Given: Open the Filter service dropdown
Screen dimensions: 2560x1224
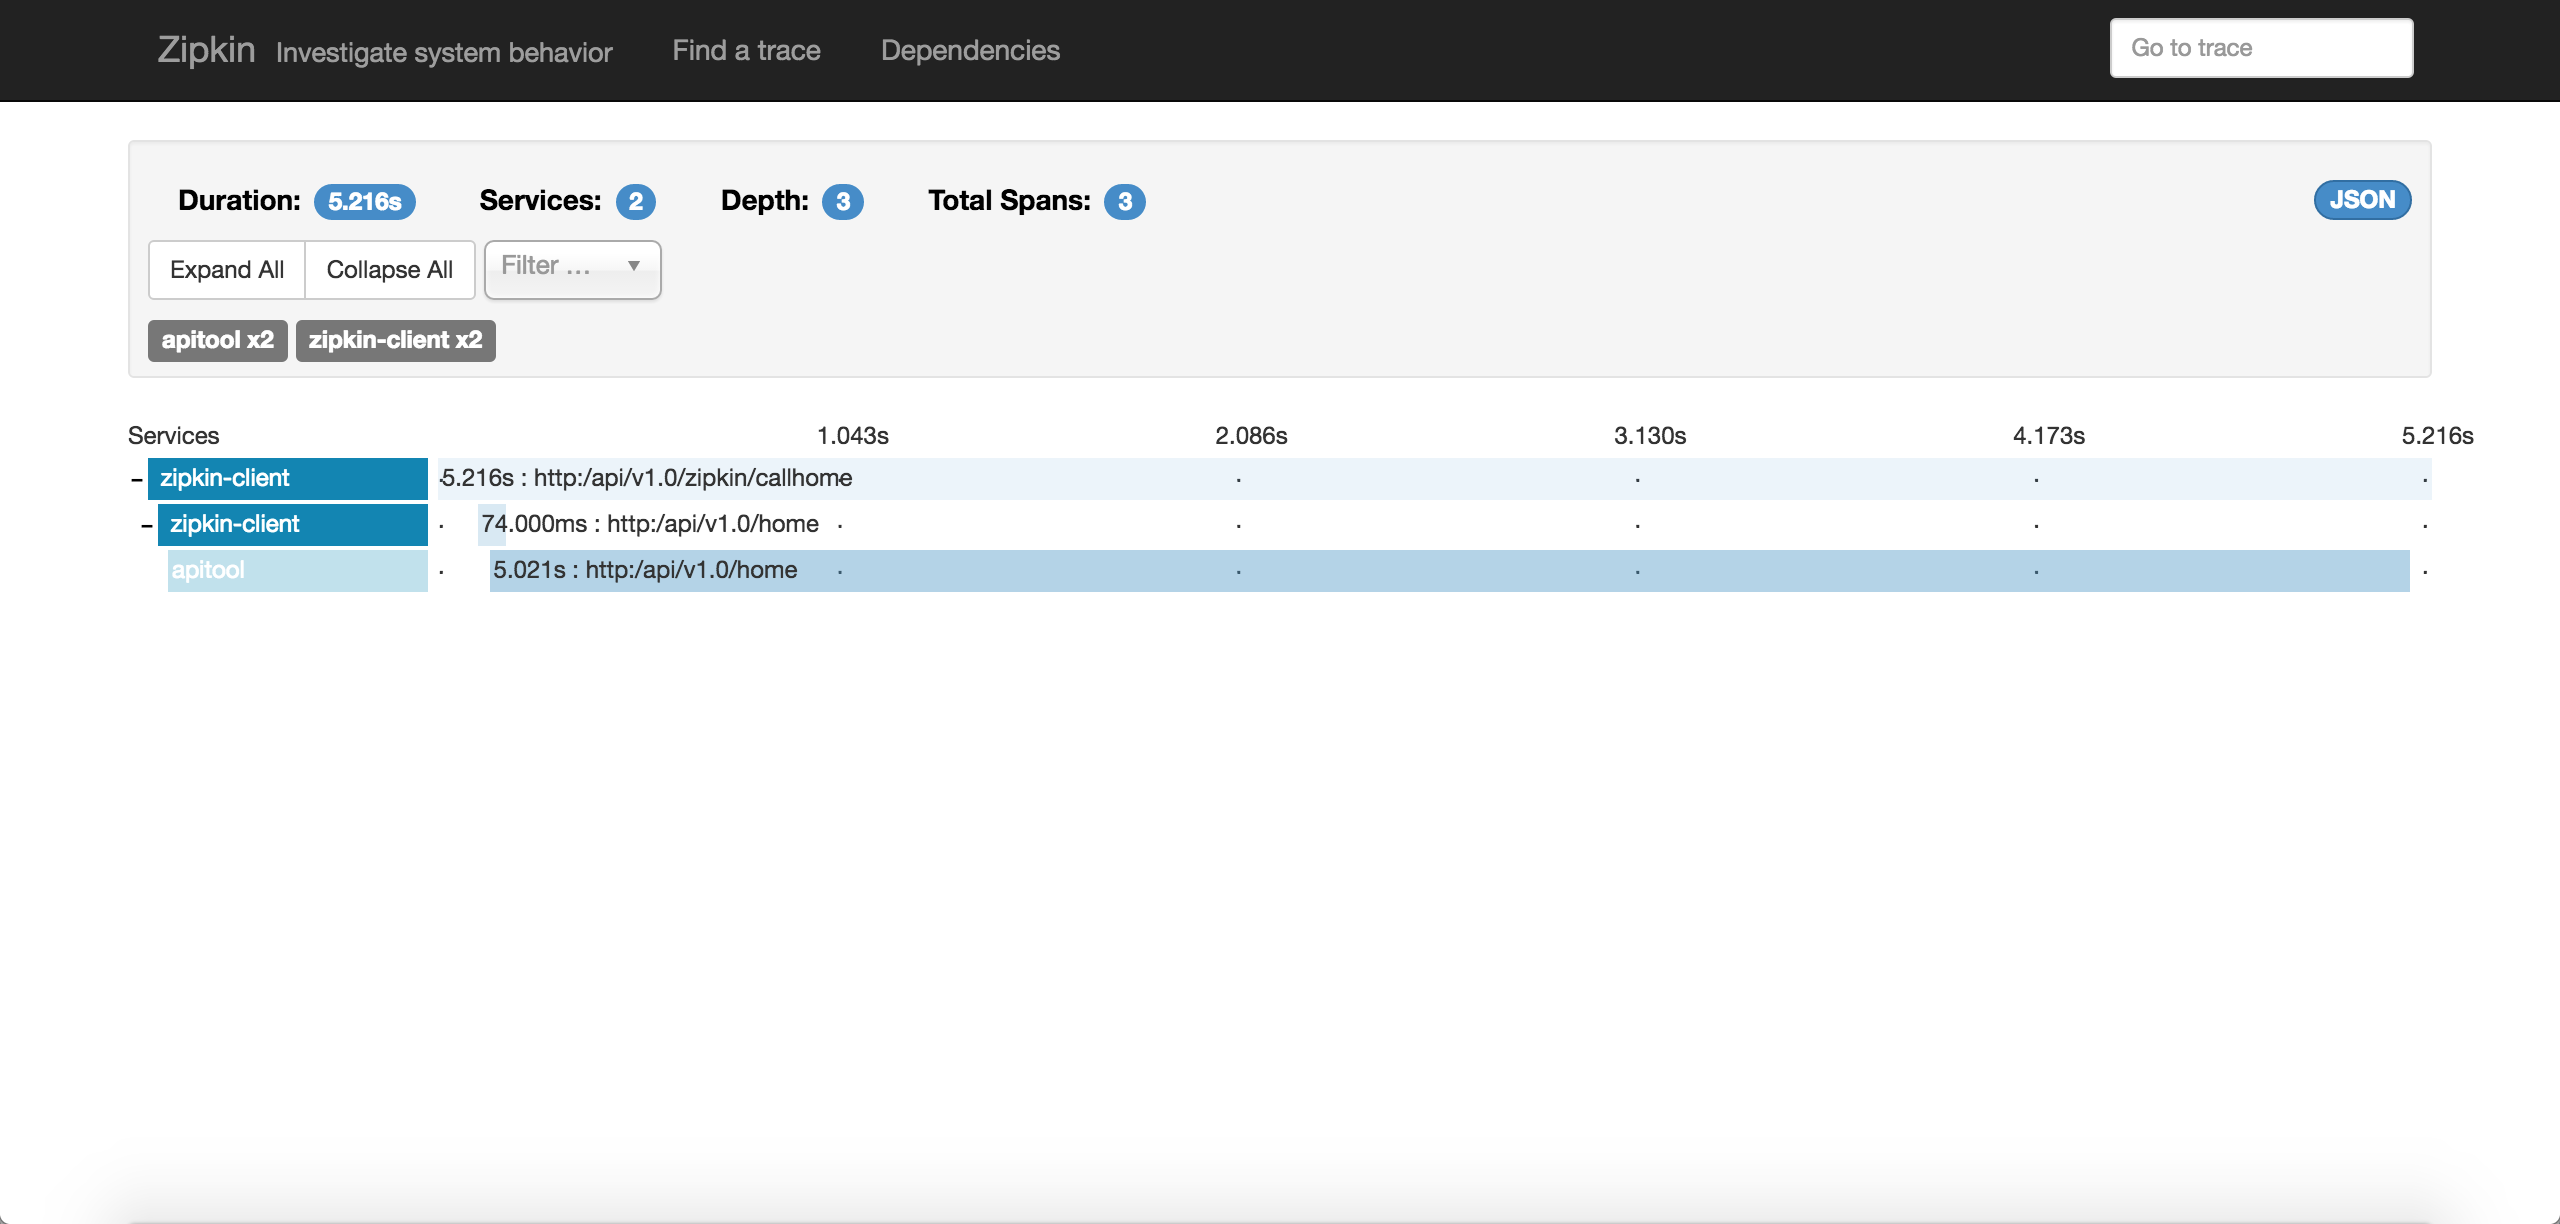Looking at the screenshot, I should (x=572, y=268).
